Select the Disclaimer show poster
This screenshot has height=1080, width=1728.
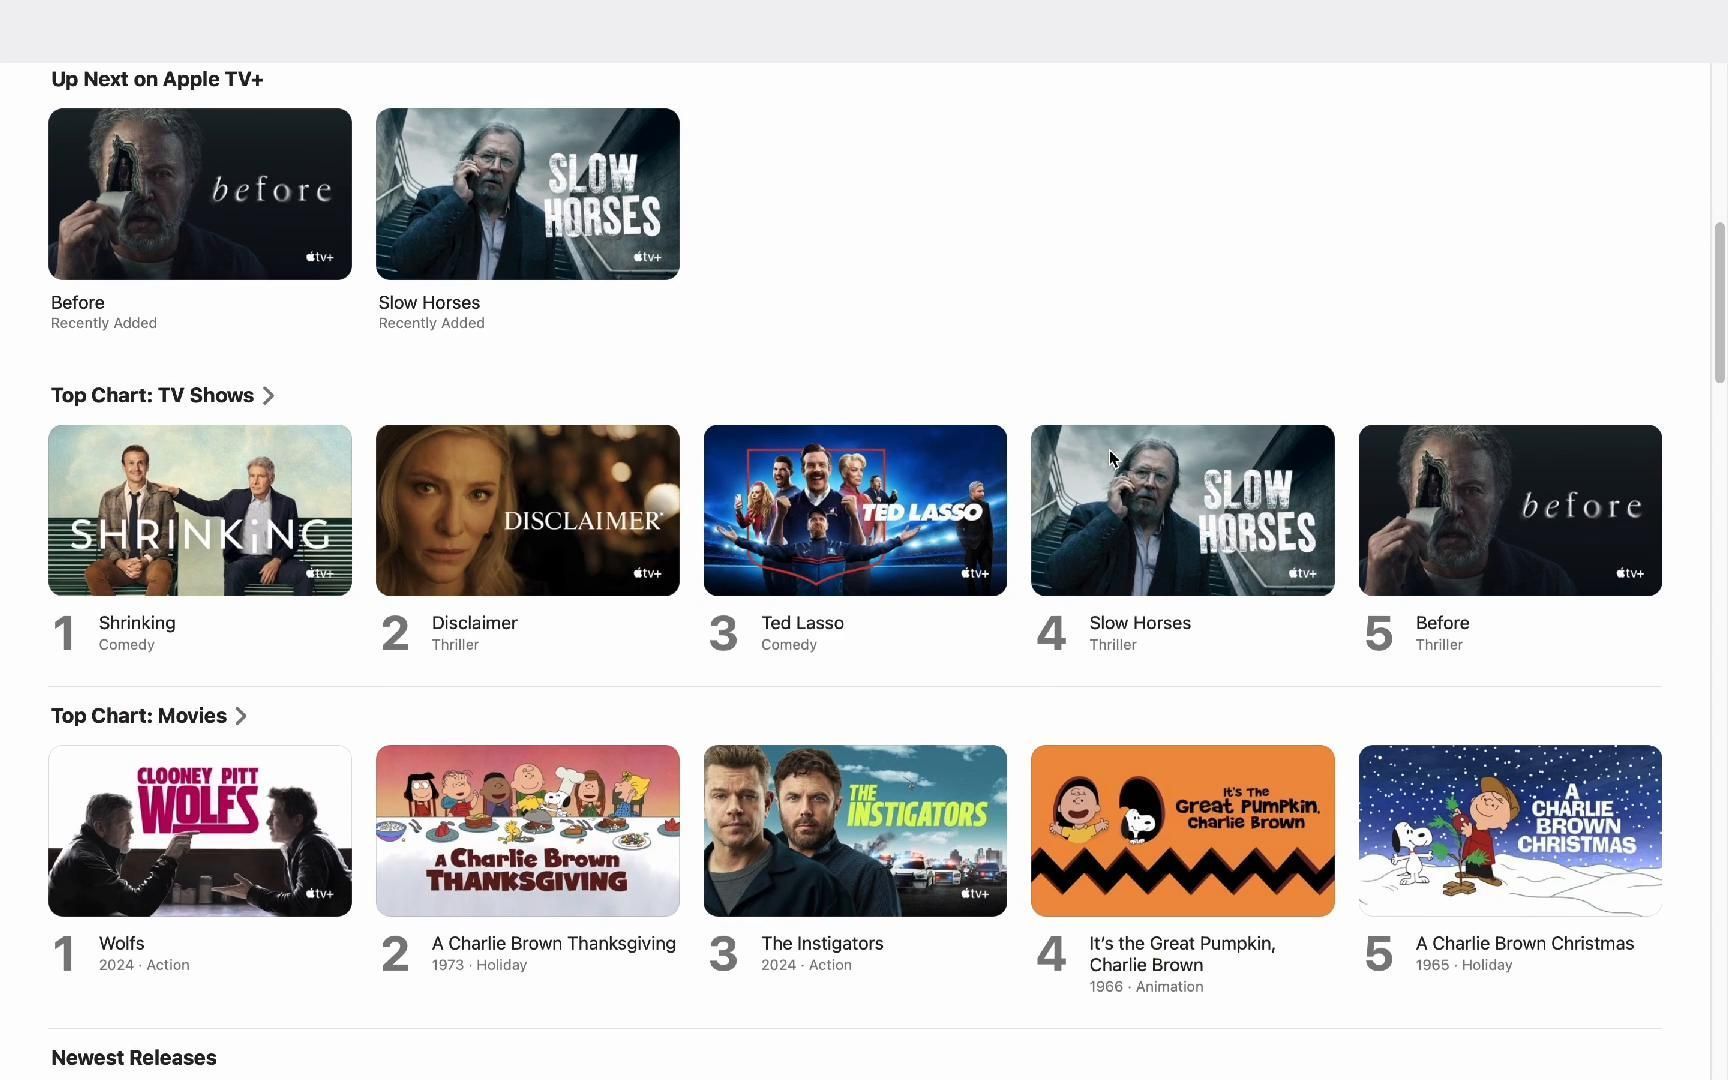point(528,510)
